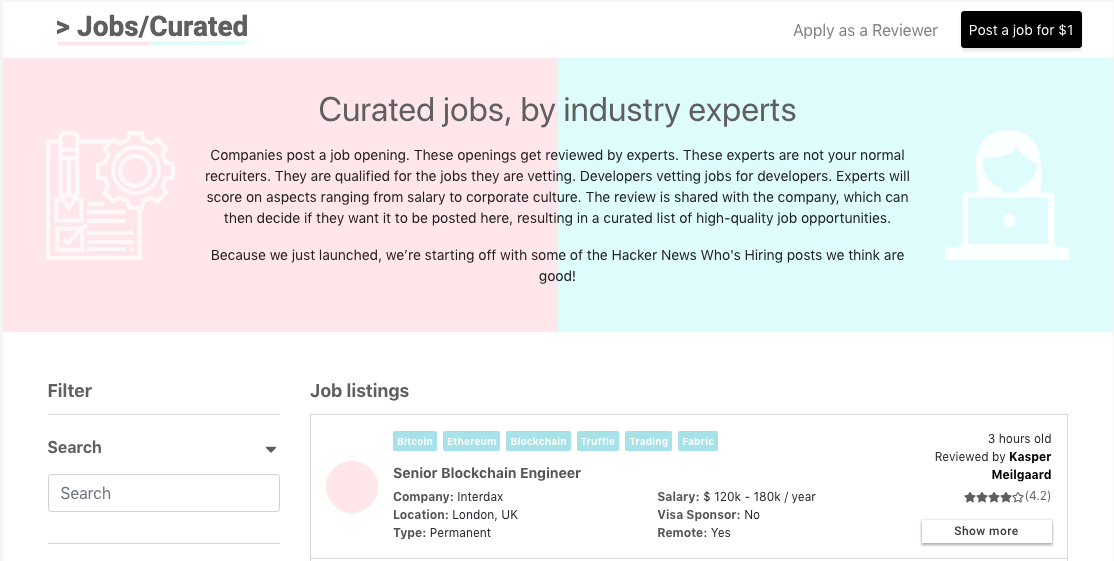Click the person with laptop illustration

1007,196
